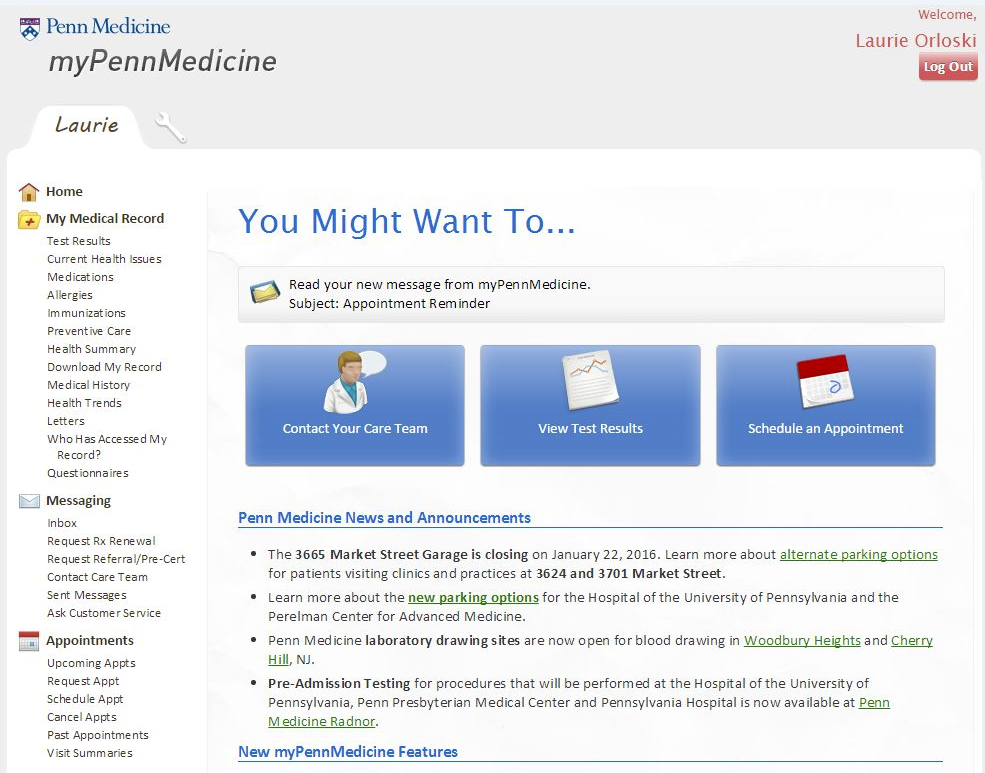985x773 pixels.
Task: Click the calendar icon on Schedule an Appointment
Action: pos(825,382)
